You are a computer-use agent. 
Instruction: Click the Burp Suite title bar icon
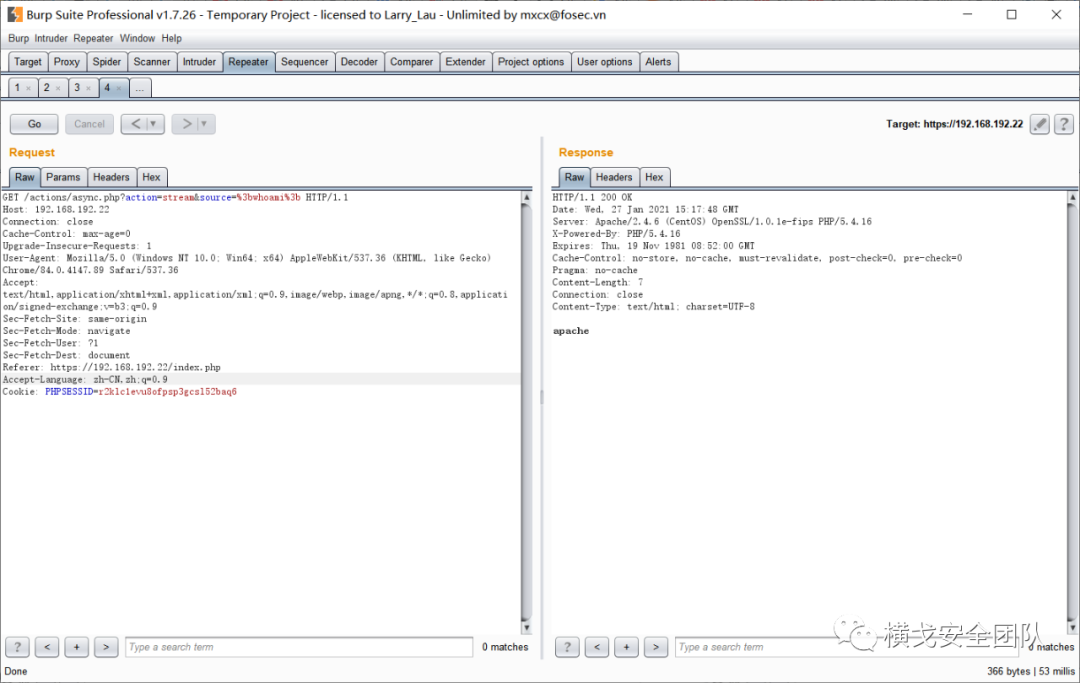(x=14, y=14)
